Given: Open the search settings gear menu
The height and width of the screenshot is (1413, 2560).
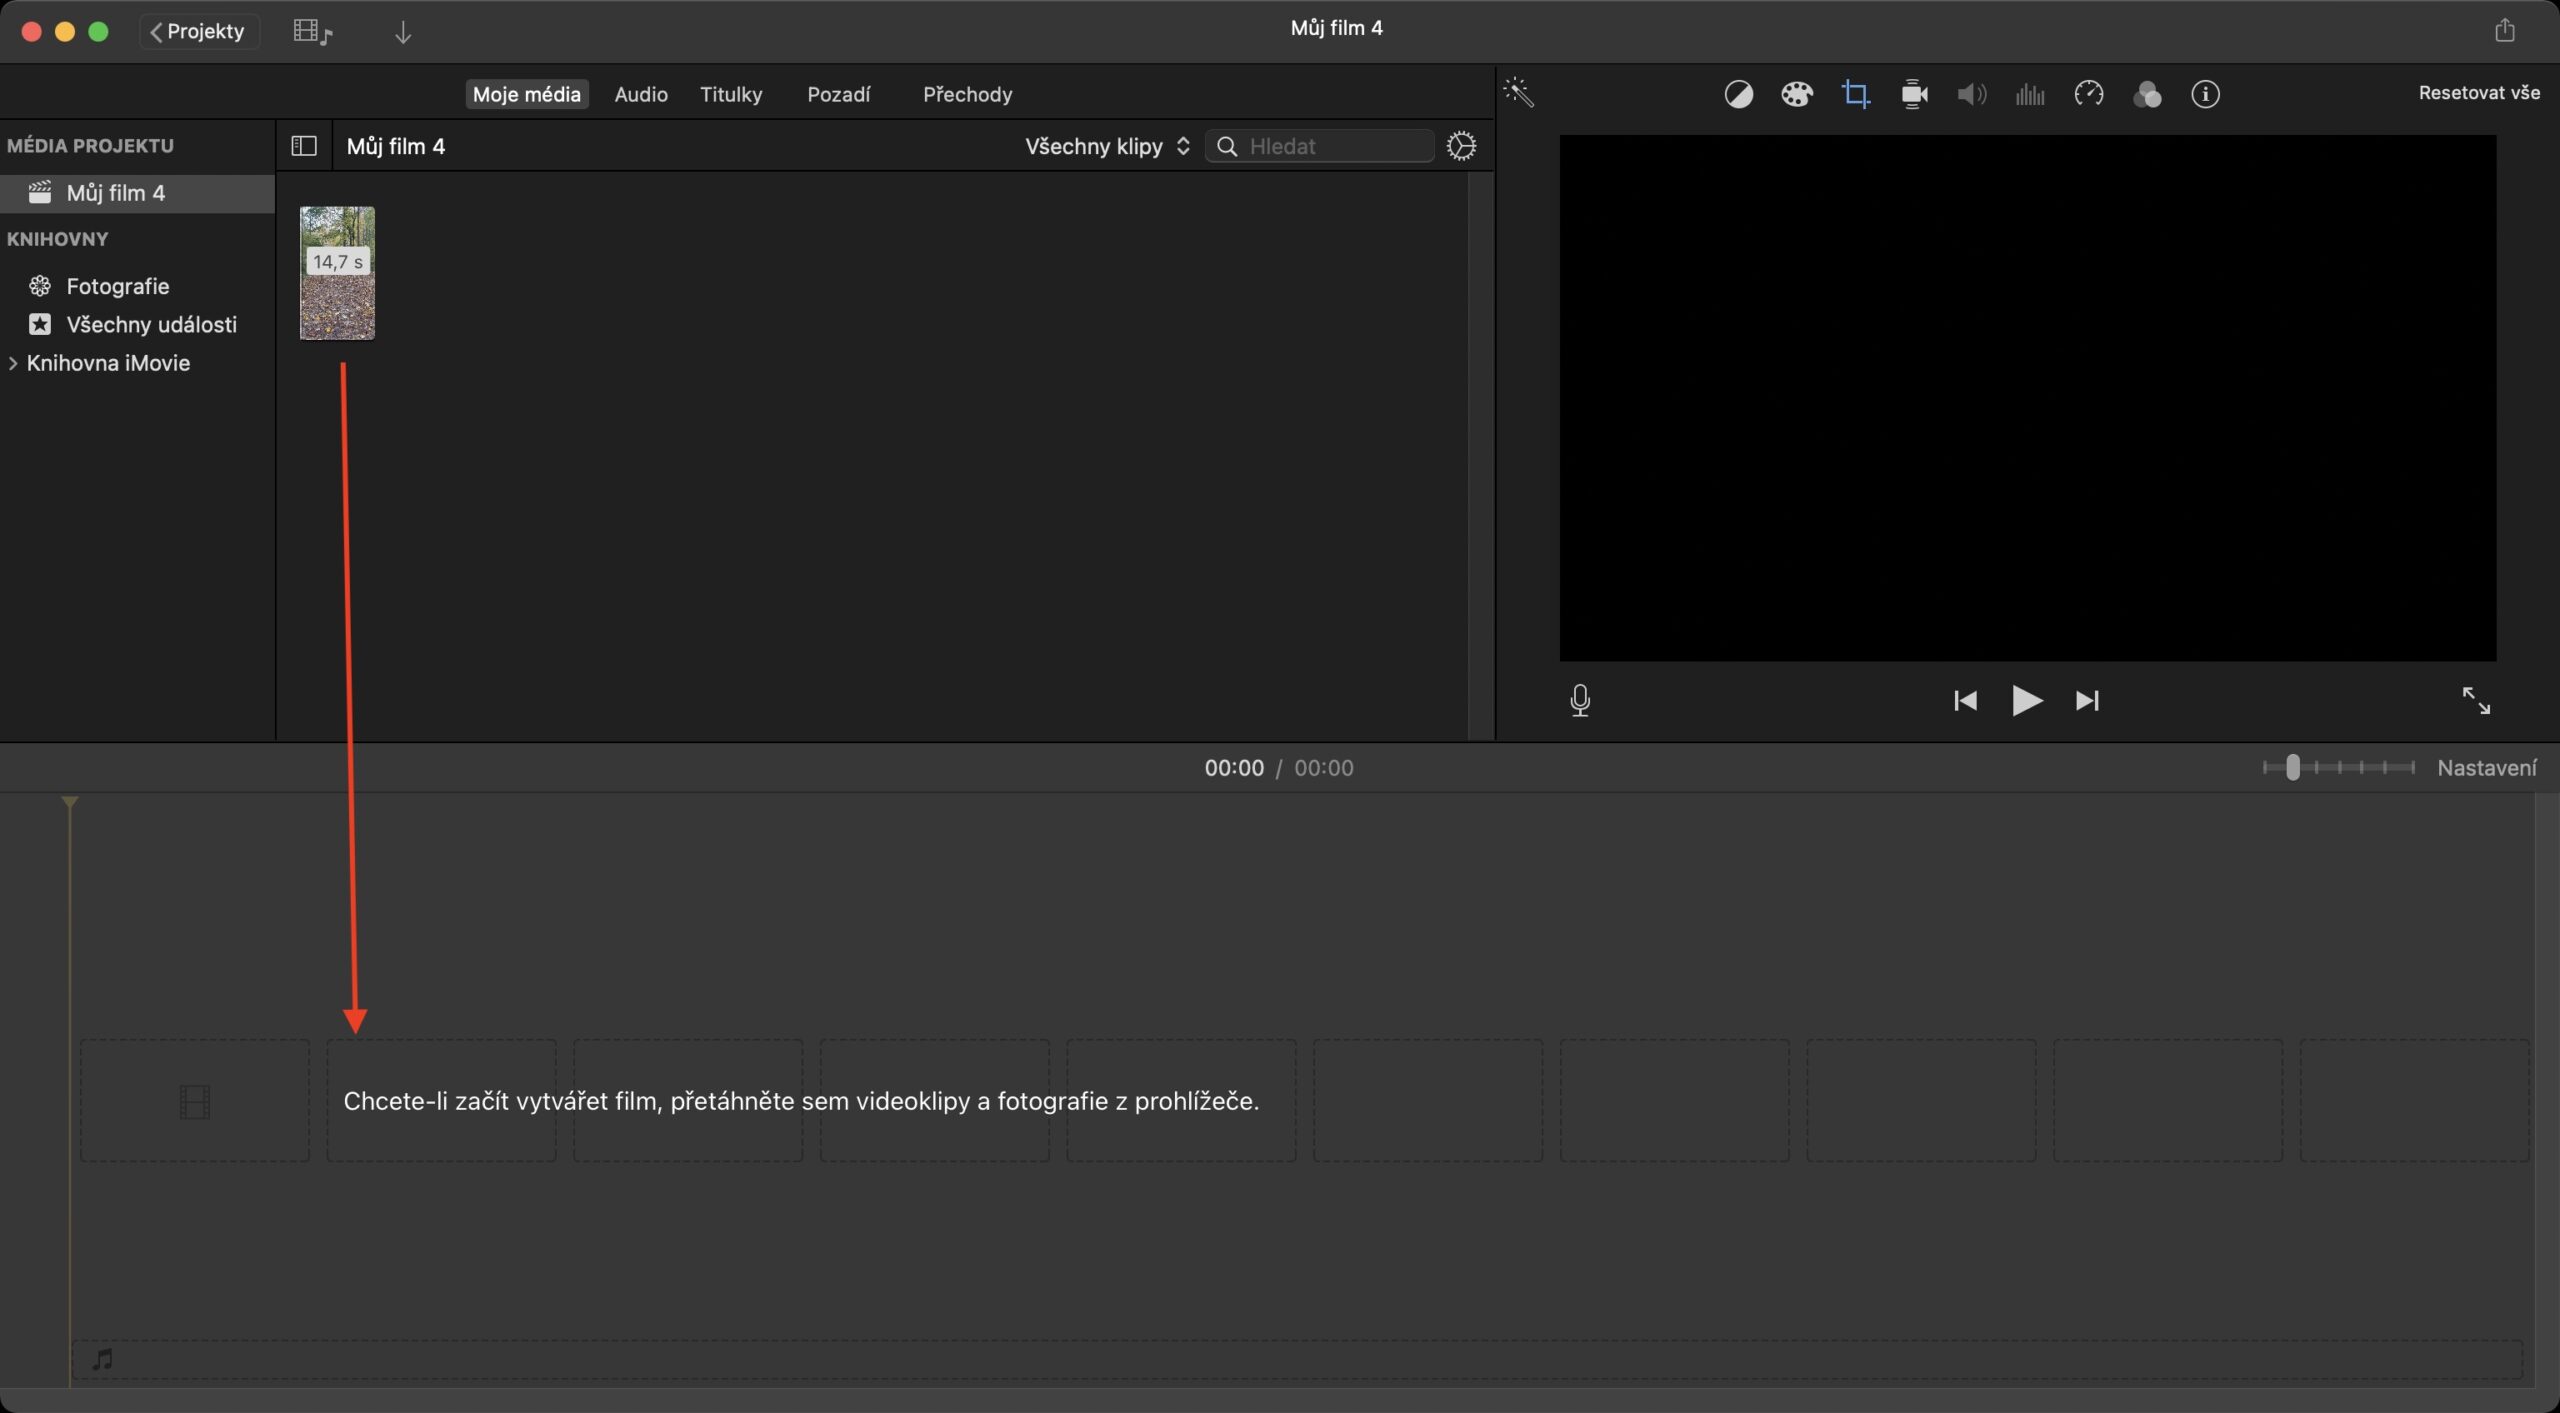Looking at the screenshot, I should tap(1460, 146).
